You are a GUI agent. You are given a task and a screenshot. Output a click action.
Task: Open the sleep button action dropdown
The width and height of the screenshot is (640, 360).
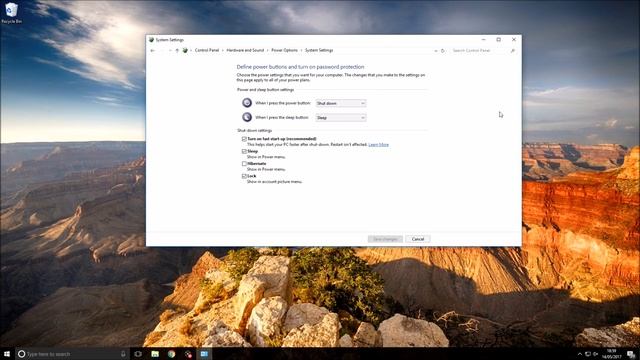pyautogui.click(x=341, y=118)
